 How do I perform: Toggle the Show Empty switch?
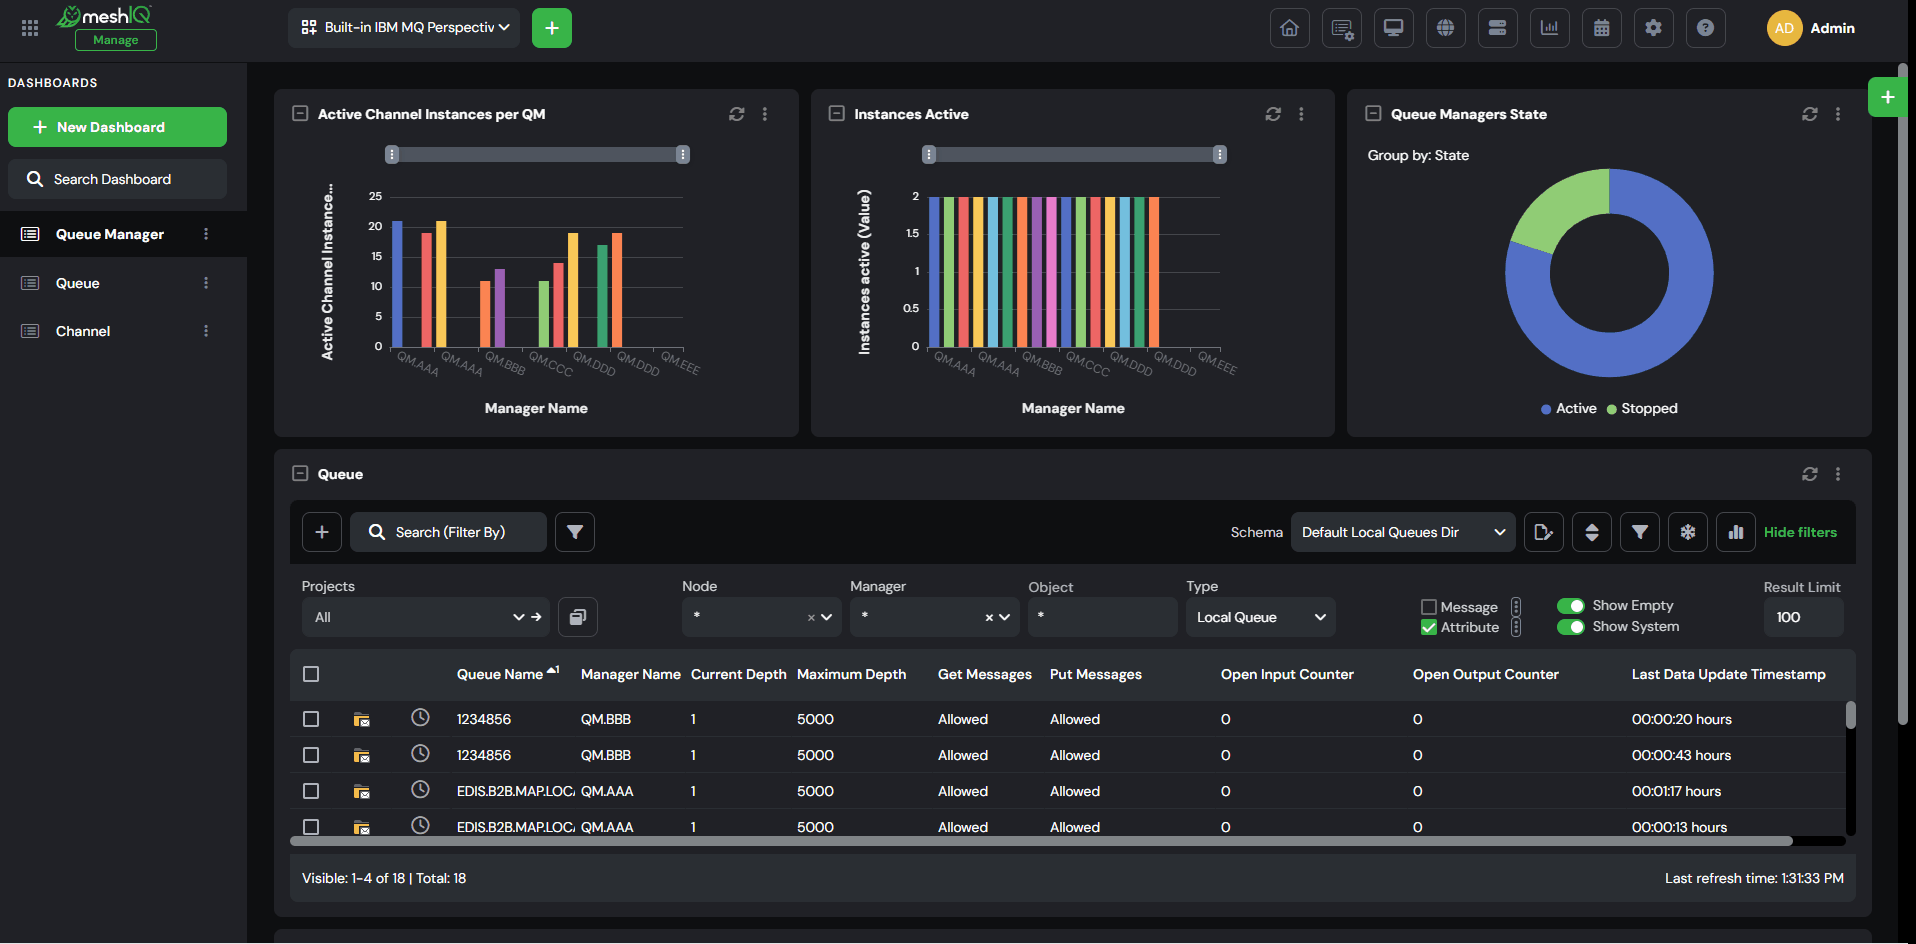(x=1570, y=606)
